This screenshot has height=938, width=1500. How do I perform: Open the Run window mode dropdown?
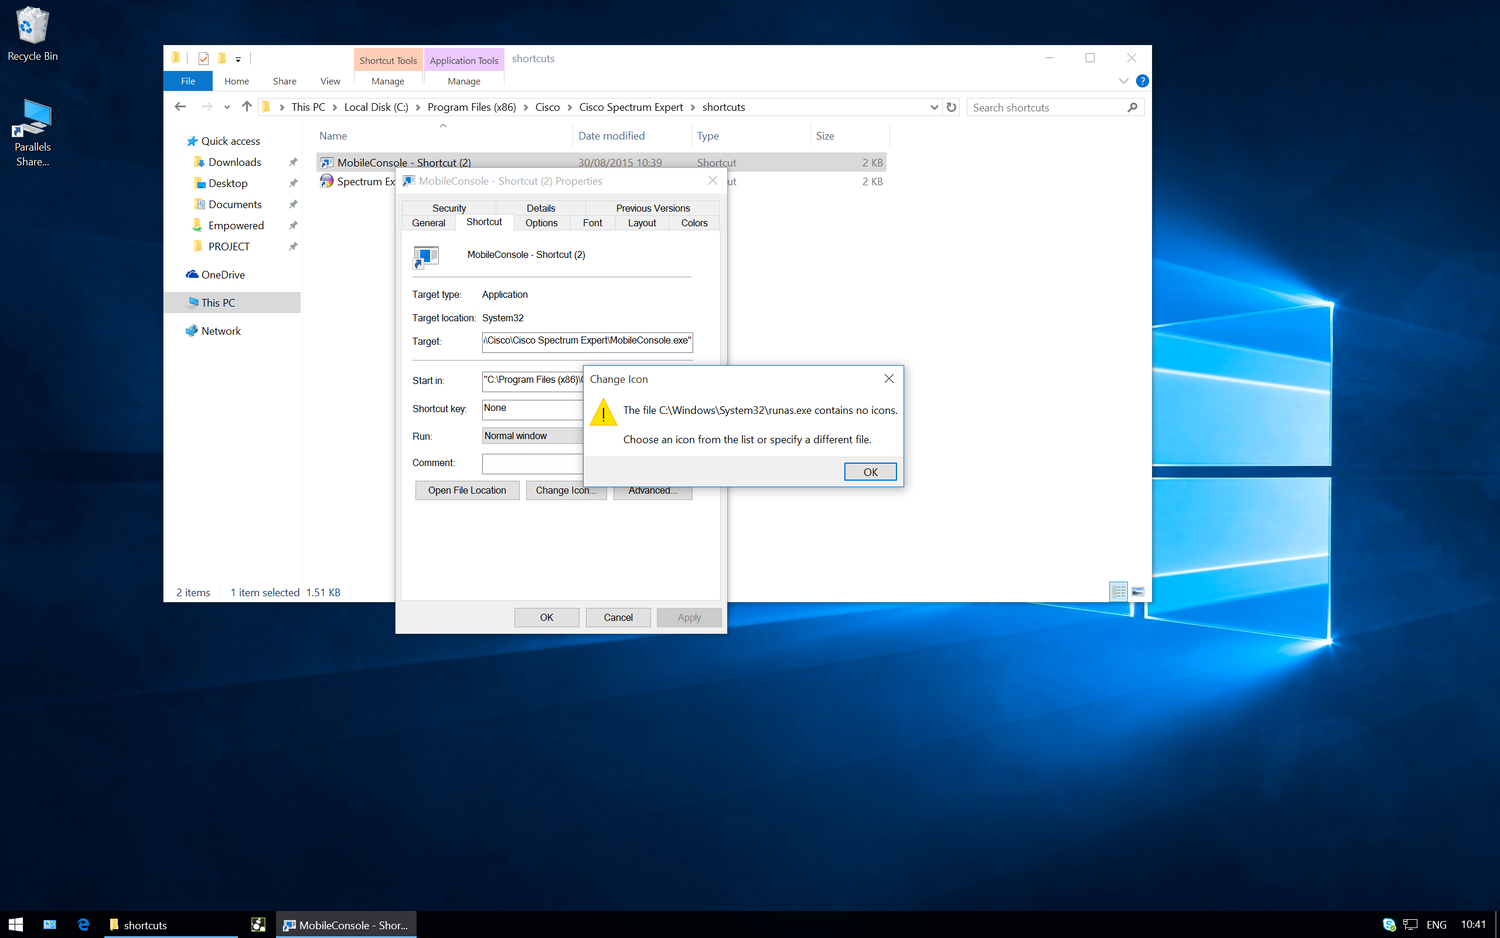pos(533,436)
